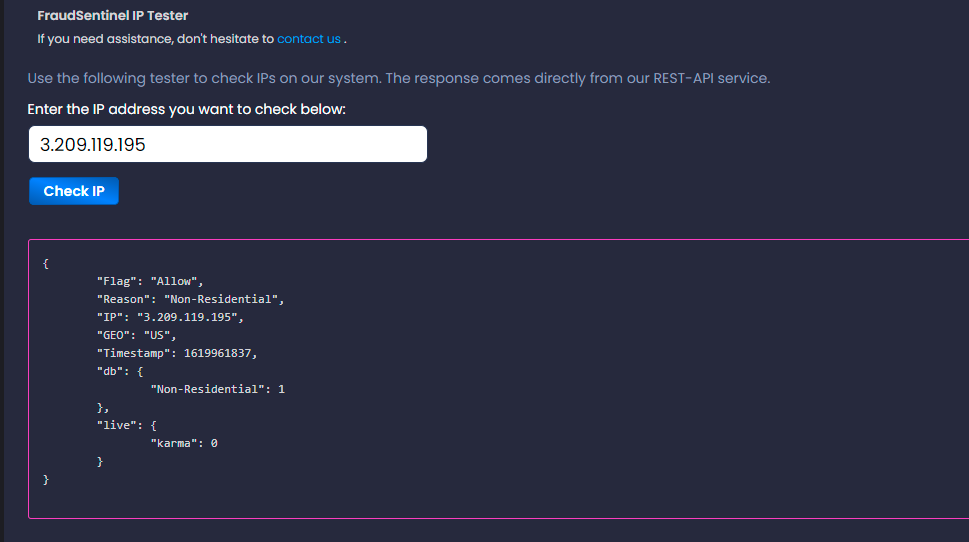This screenshot has width=969, height=542.
Task: Select the "Flag": "Allow" response line
Action: pyautogui.click(x=150, y=281)
